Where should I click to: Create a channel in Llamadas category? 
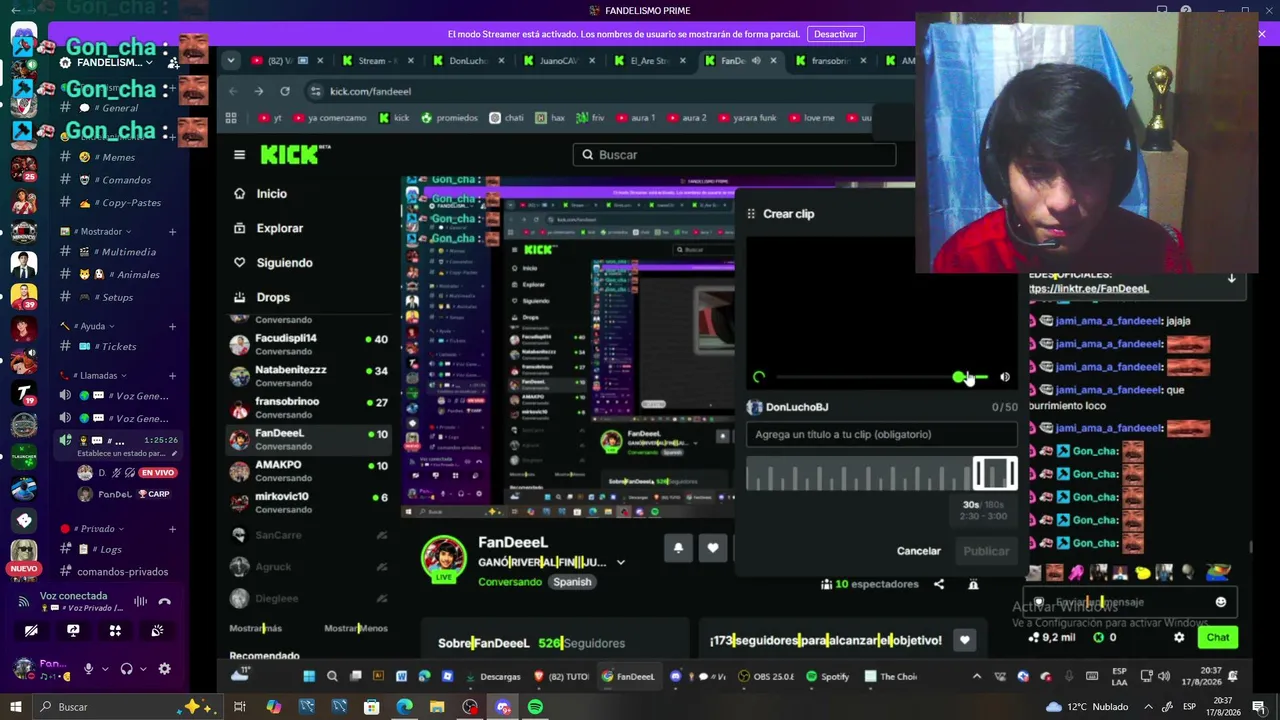[172, 376]
